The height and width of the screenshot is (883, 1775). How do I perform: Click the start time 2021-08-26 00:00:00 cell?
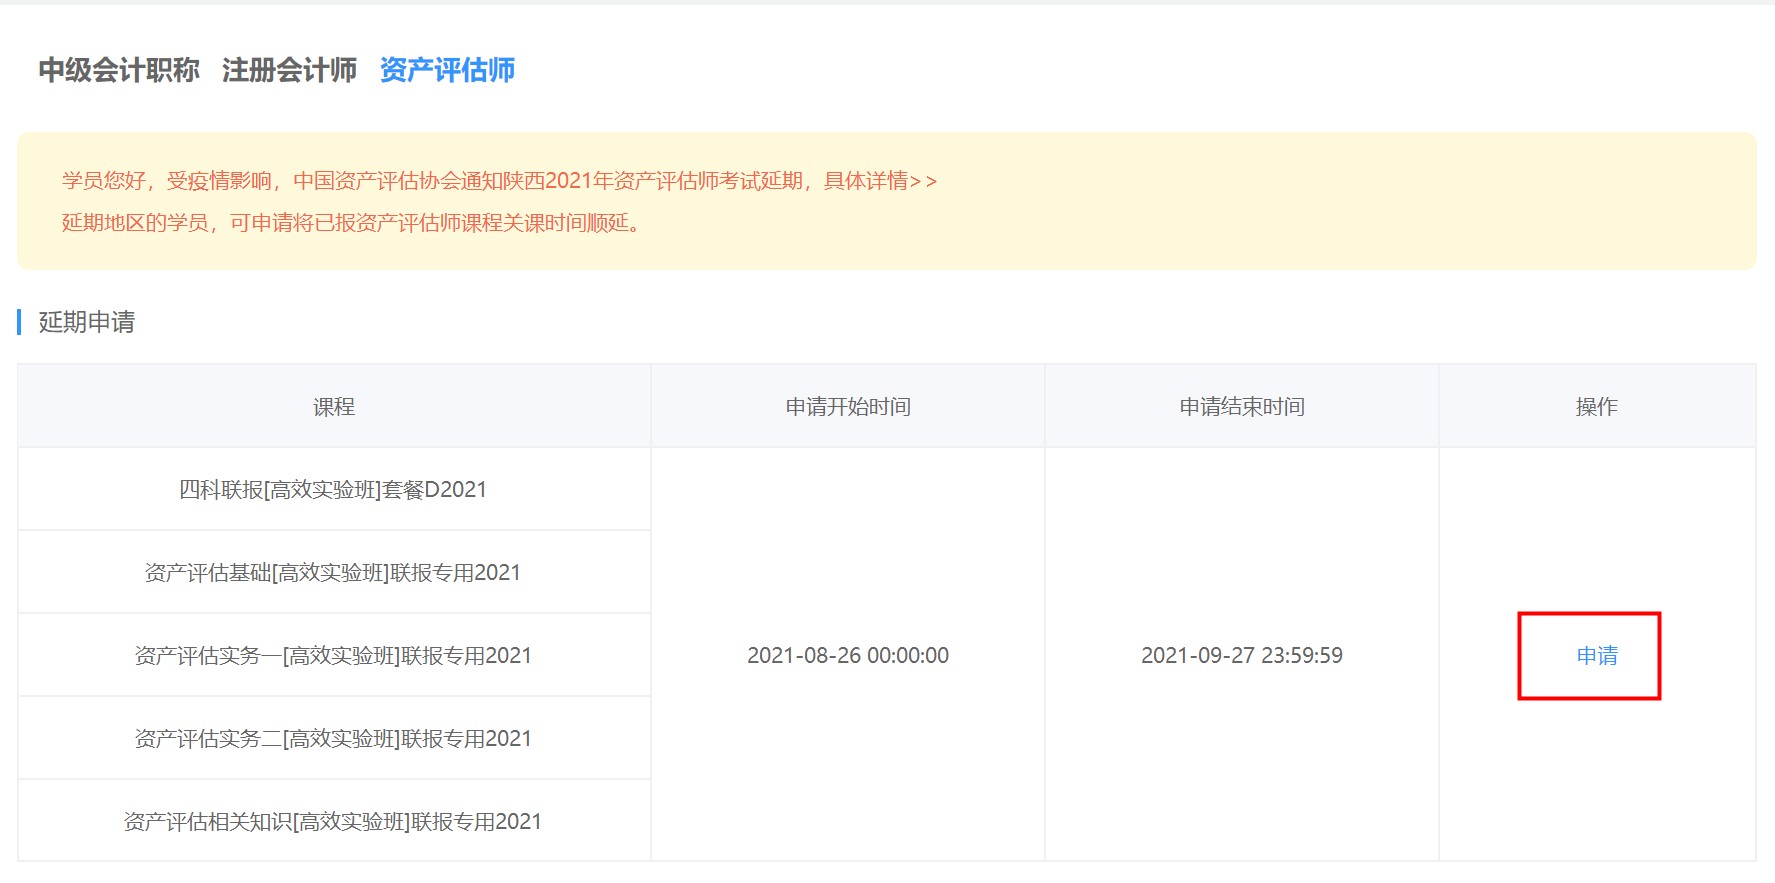pyautogui.click(x=848, y=656)
